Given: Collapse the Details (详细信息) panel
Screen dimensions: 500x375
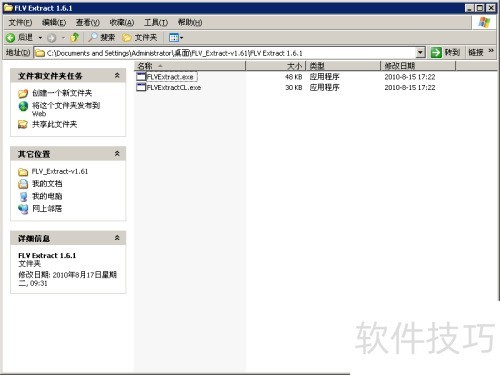Looking at the screenshot, I should (117, 238).
